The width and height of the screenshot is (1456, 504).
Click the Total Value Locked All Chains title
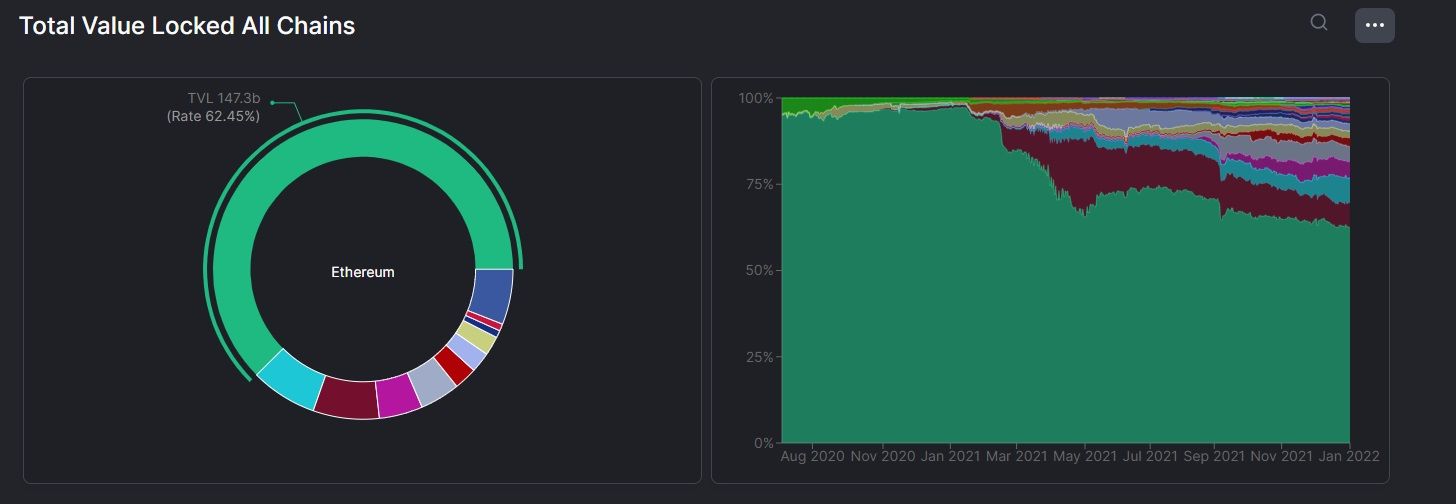click(187, 26)
